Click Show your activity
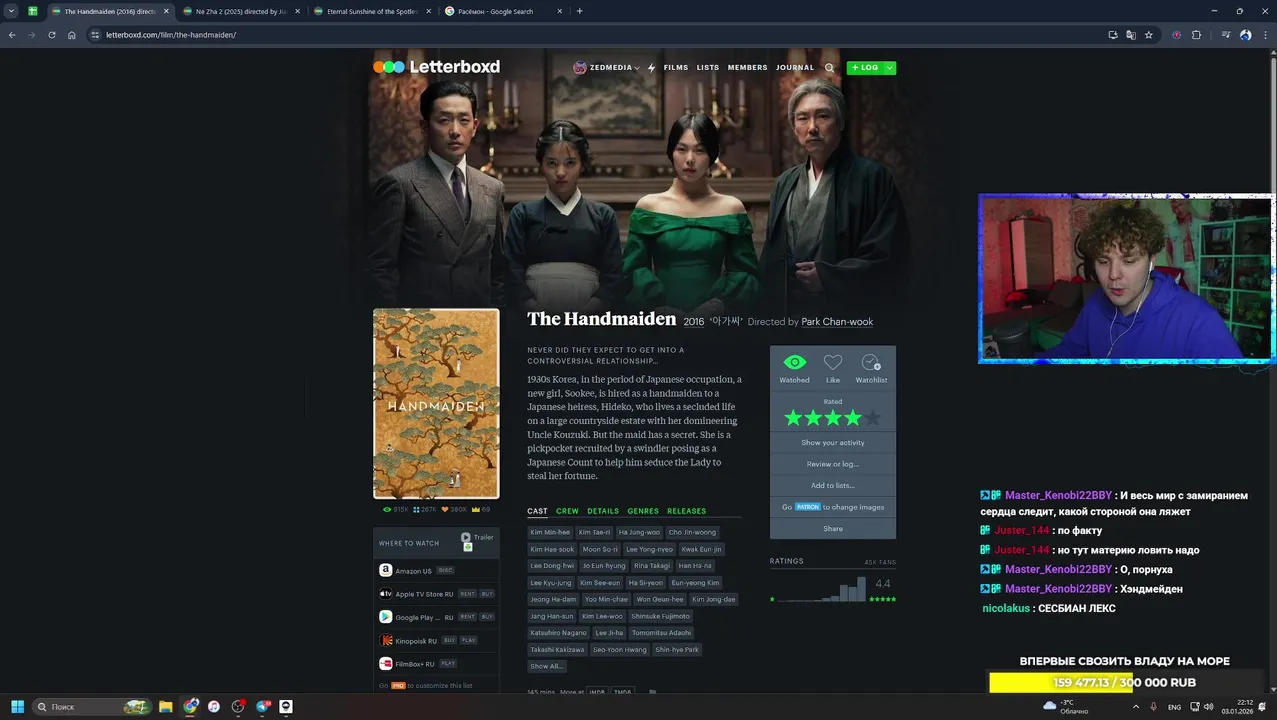Screen dimensions: 1277x720 pos(833,442)
